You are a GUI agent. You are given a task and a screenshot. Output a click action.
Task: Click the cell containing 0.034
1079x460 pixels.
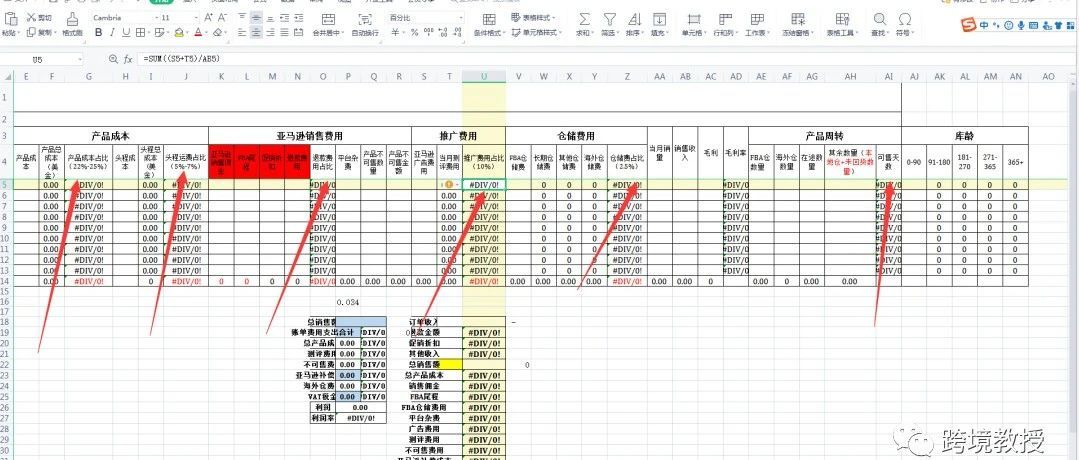coord(348,302)
